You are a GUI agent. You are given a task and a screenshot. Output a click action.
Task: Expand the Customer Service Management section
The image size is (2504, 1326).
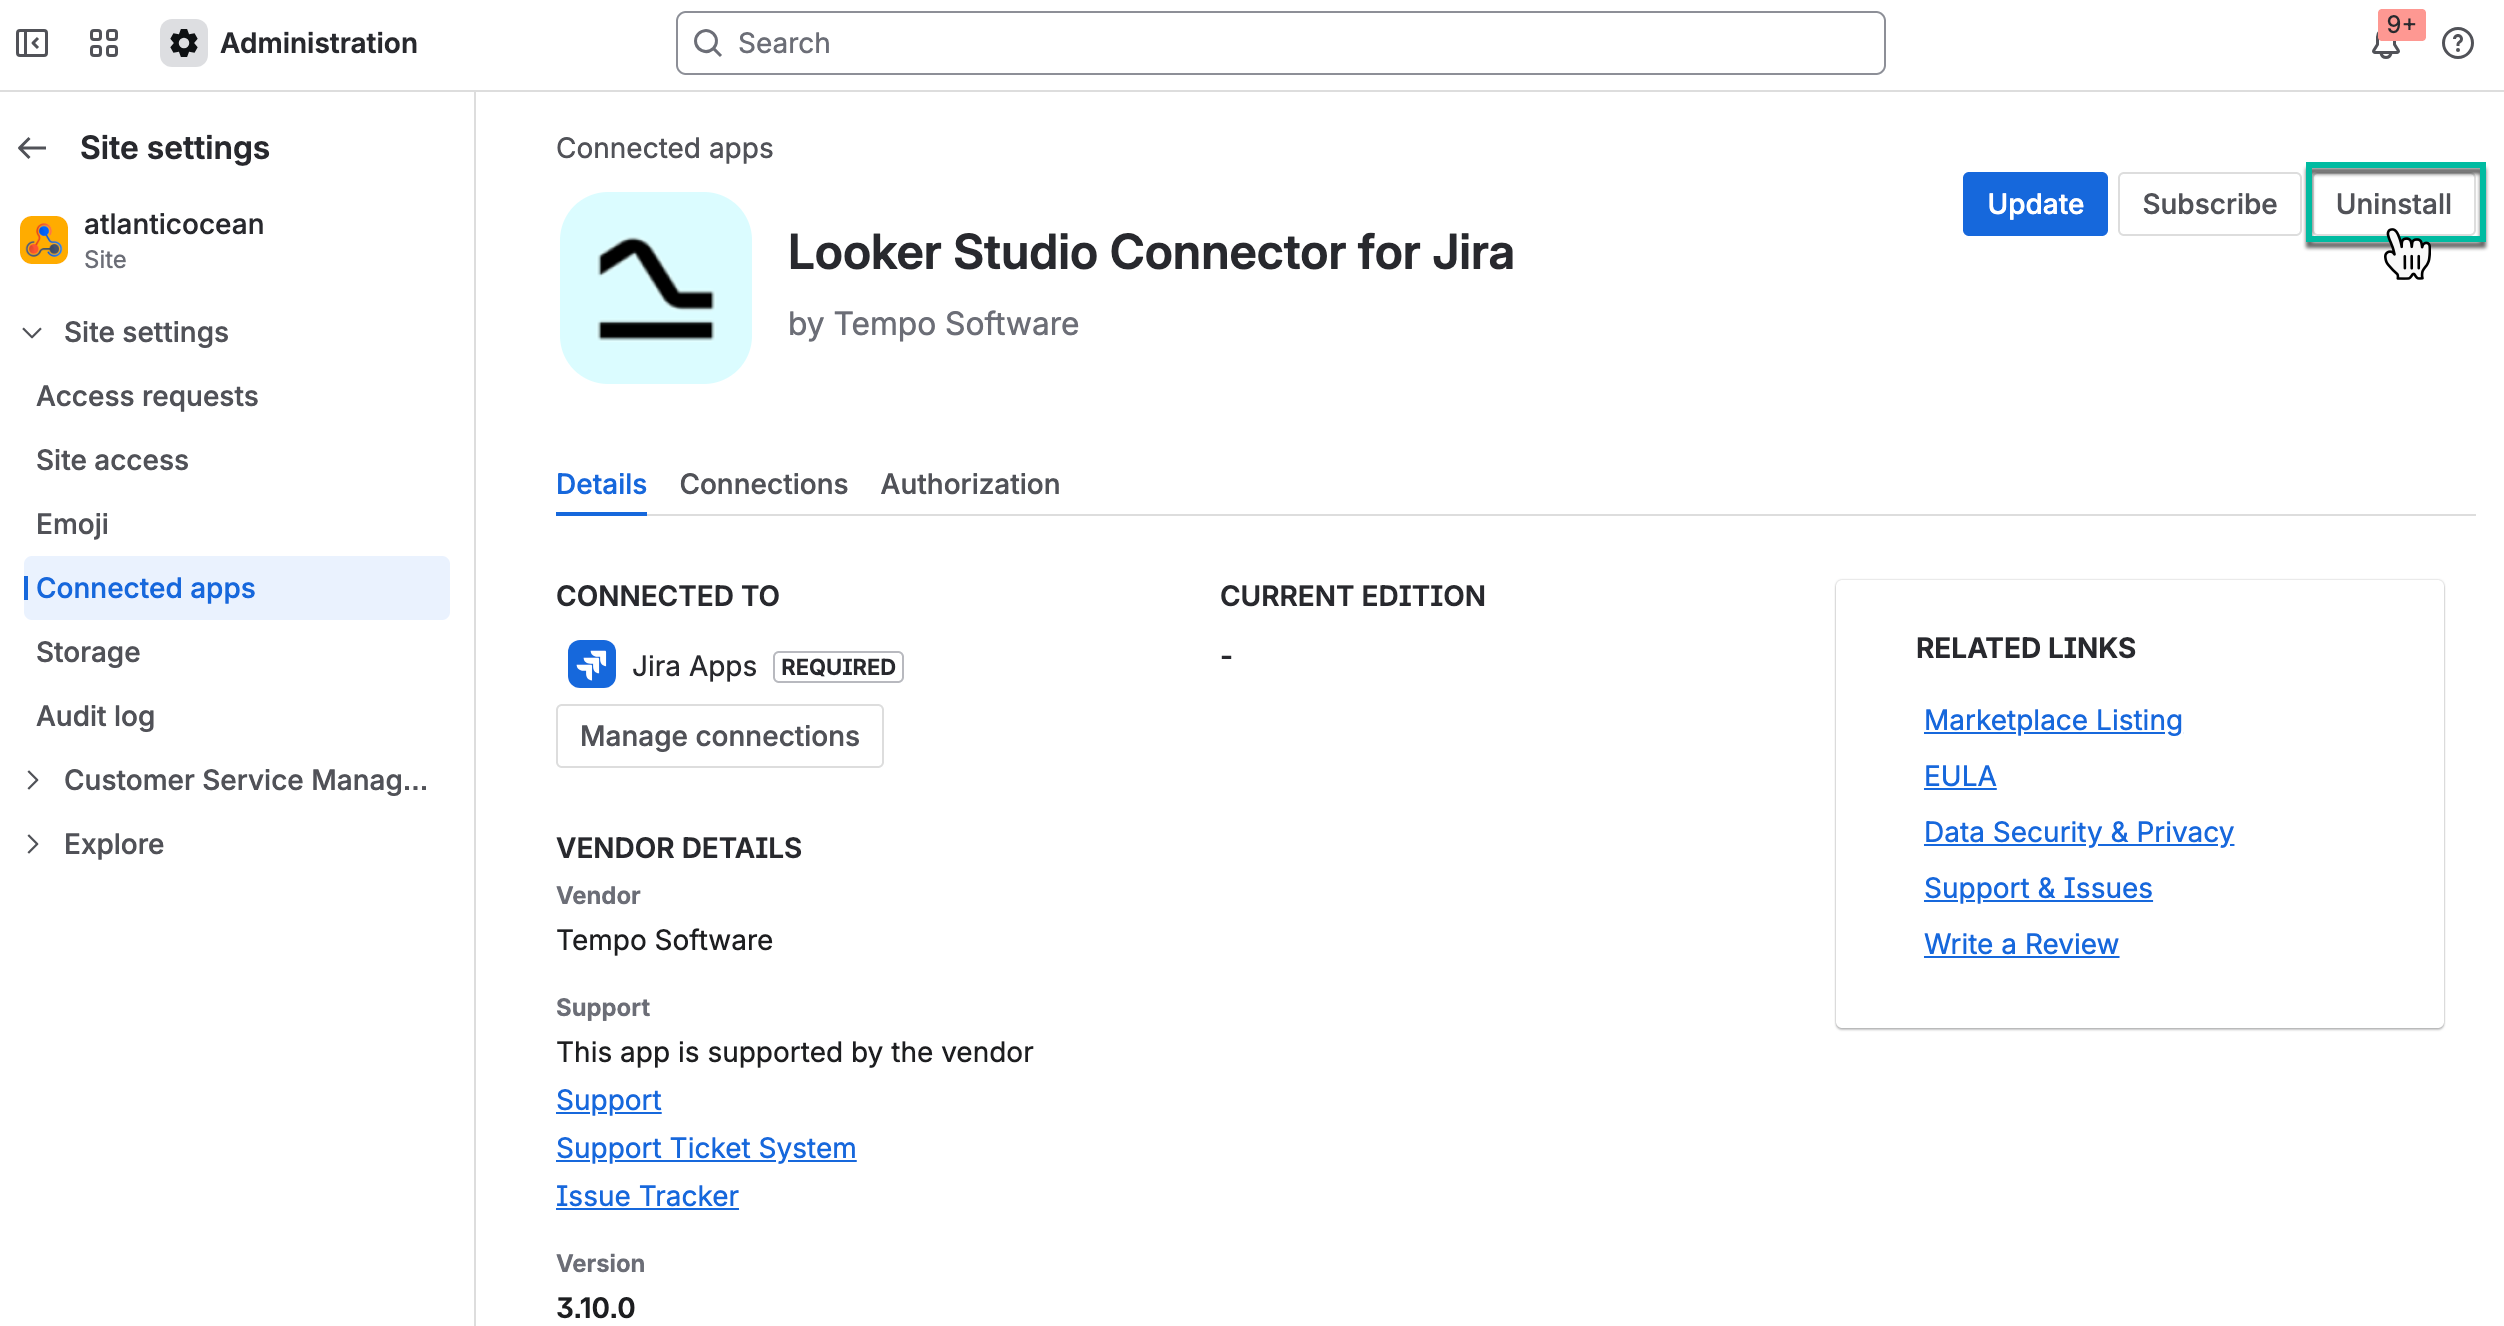pos(34,780)
